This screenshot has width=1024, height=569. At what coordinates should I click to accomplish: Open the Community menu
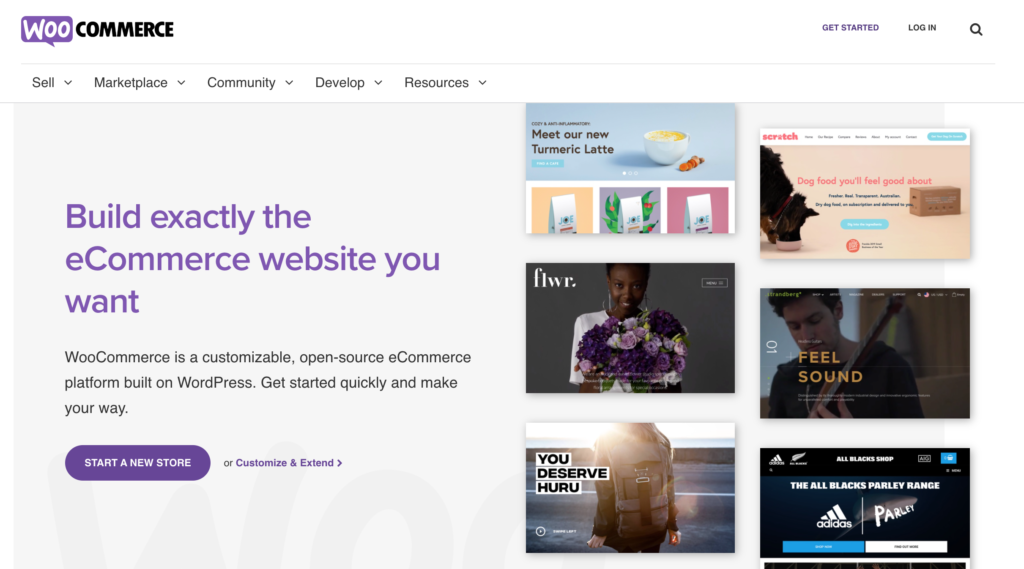point(241,83)
